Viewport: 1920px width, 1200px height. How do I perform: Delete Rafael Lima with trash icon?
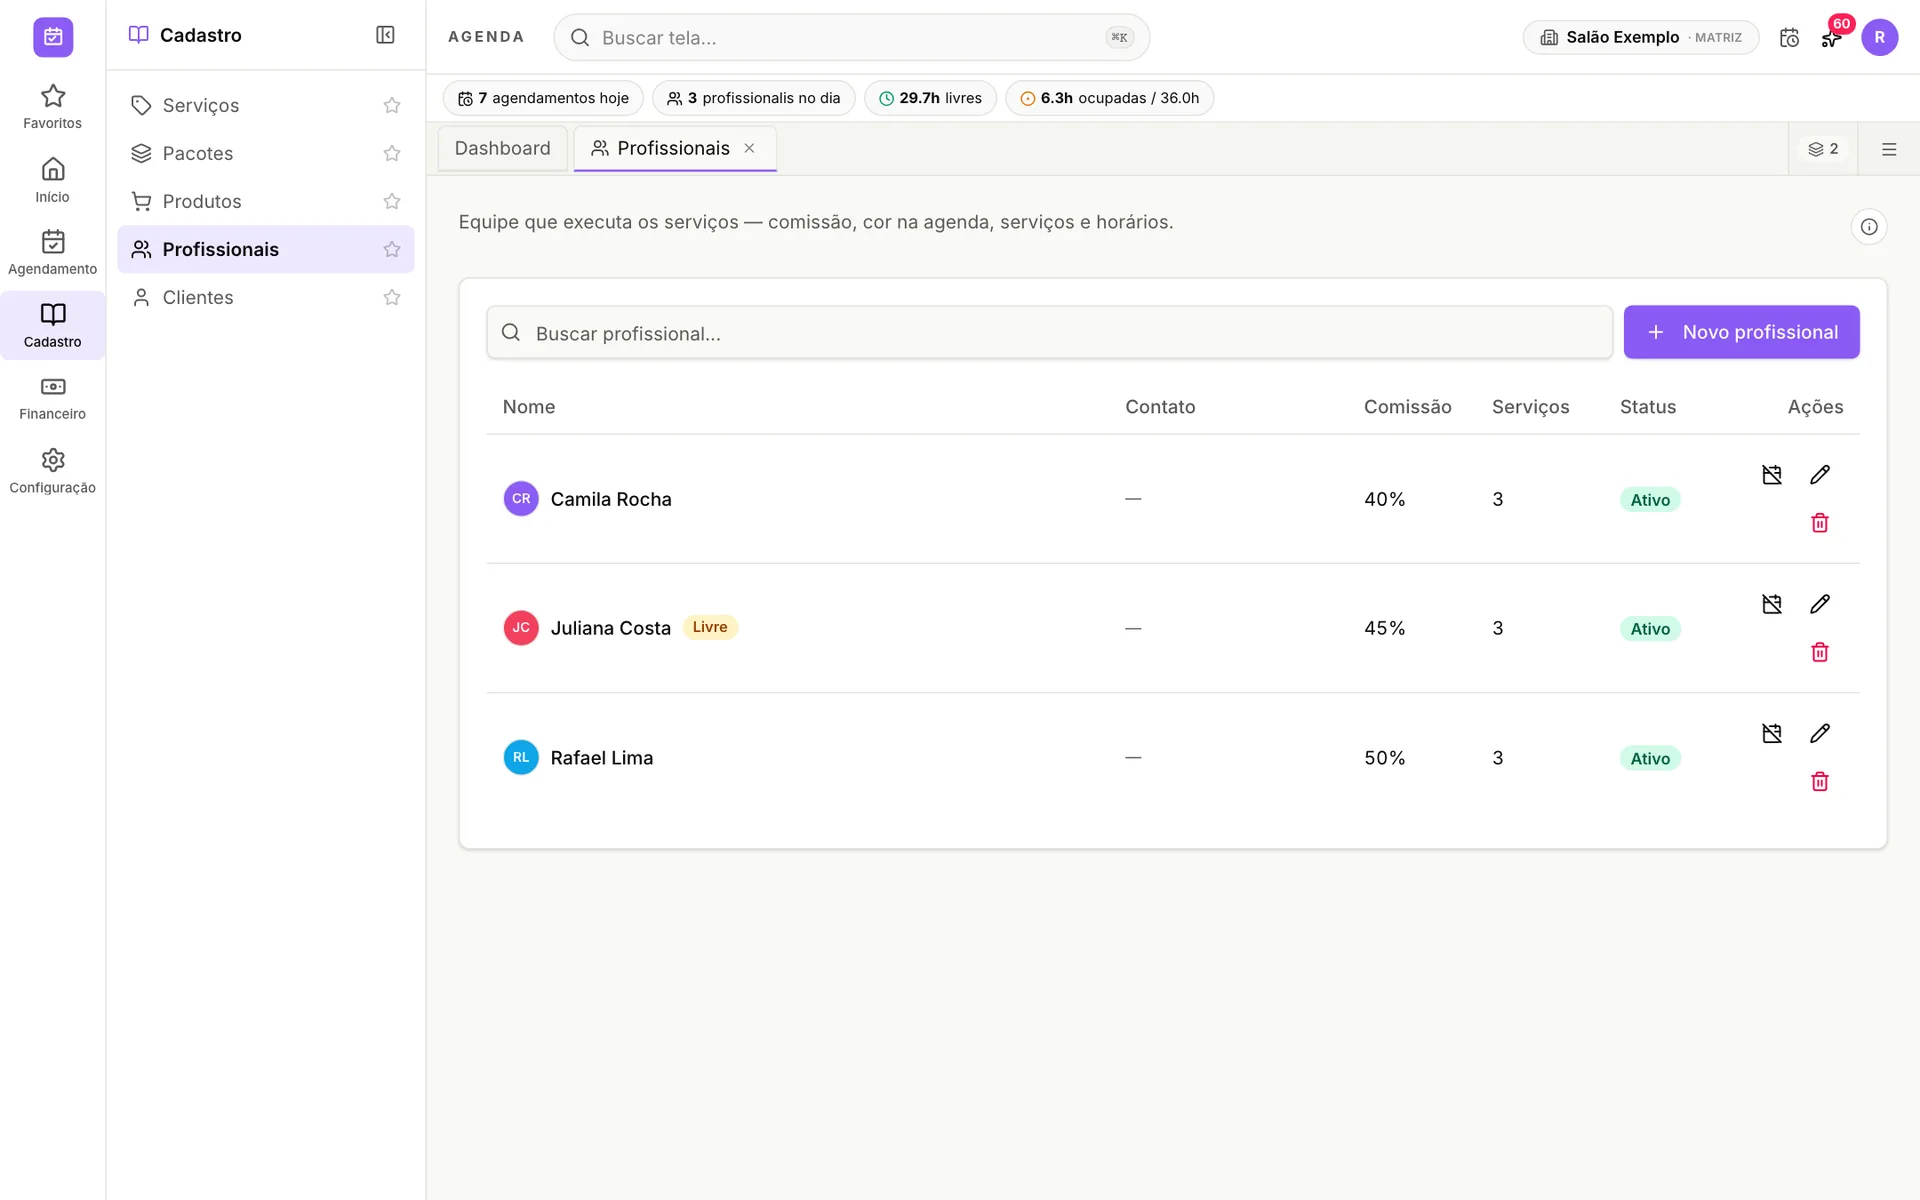point(1819,782)
